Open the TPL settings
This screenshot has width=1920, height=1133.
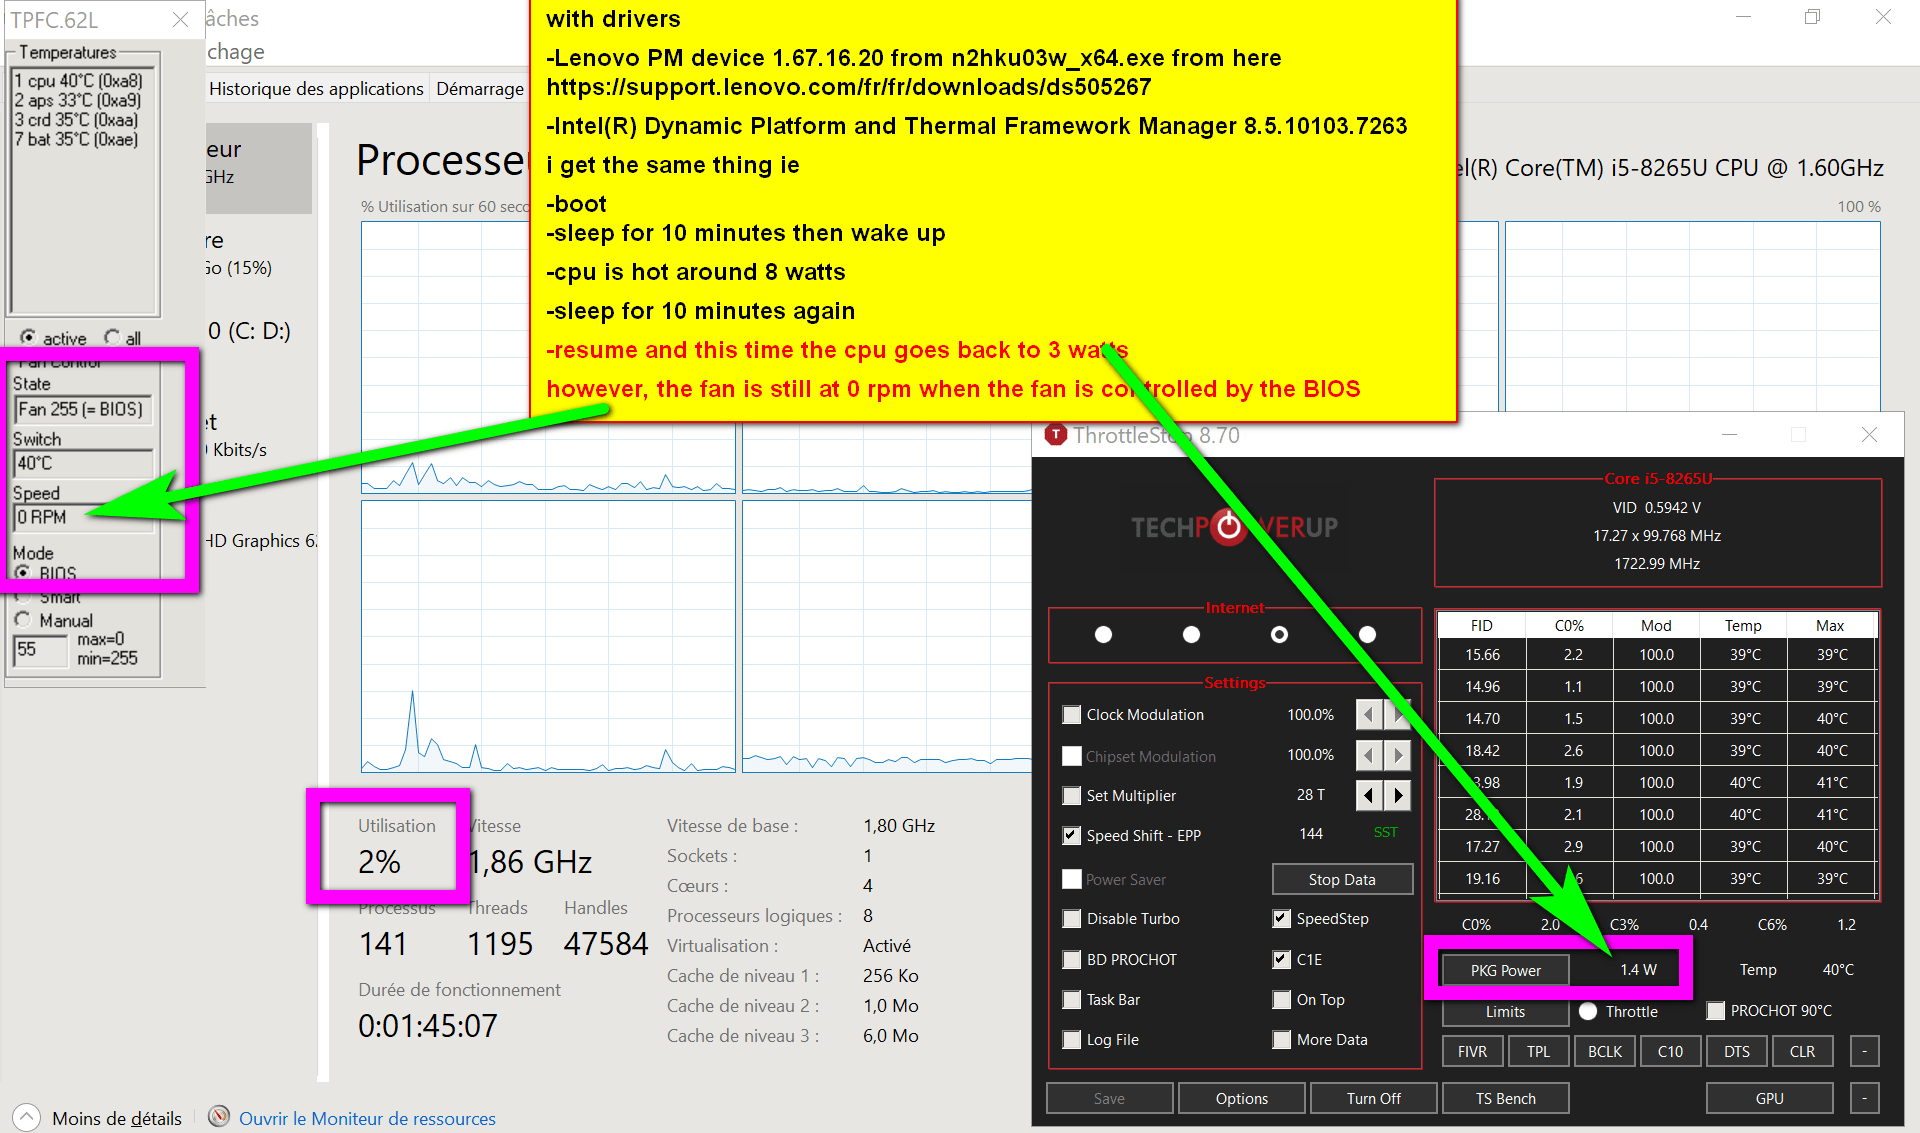1538,1051
